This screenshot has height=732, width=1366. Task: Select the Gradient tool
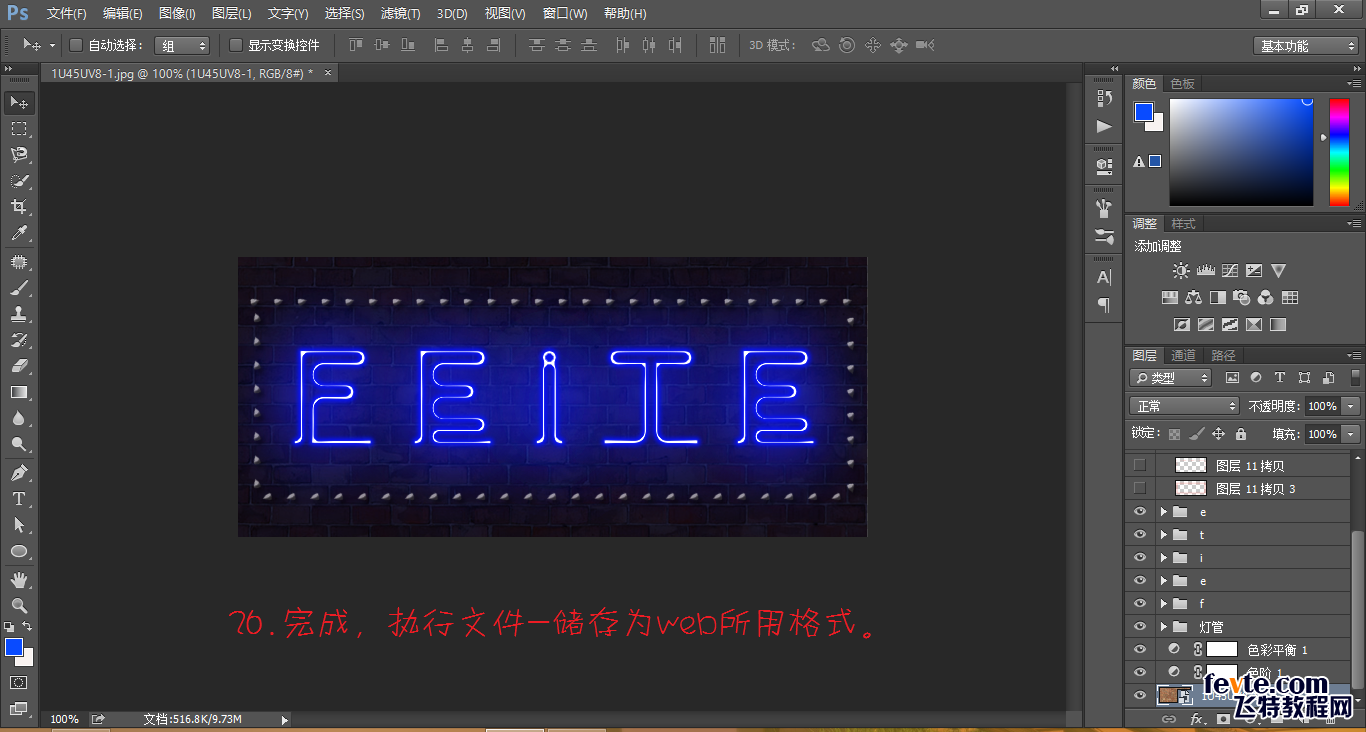19,392
